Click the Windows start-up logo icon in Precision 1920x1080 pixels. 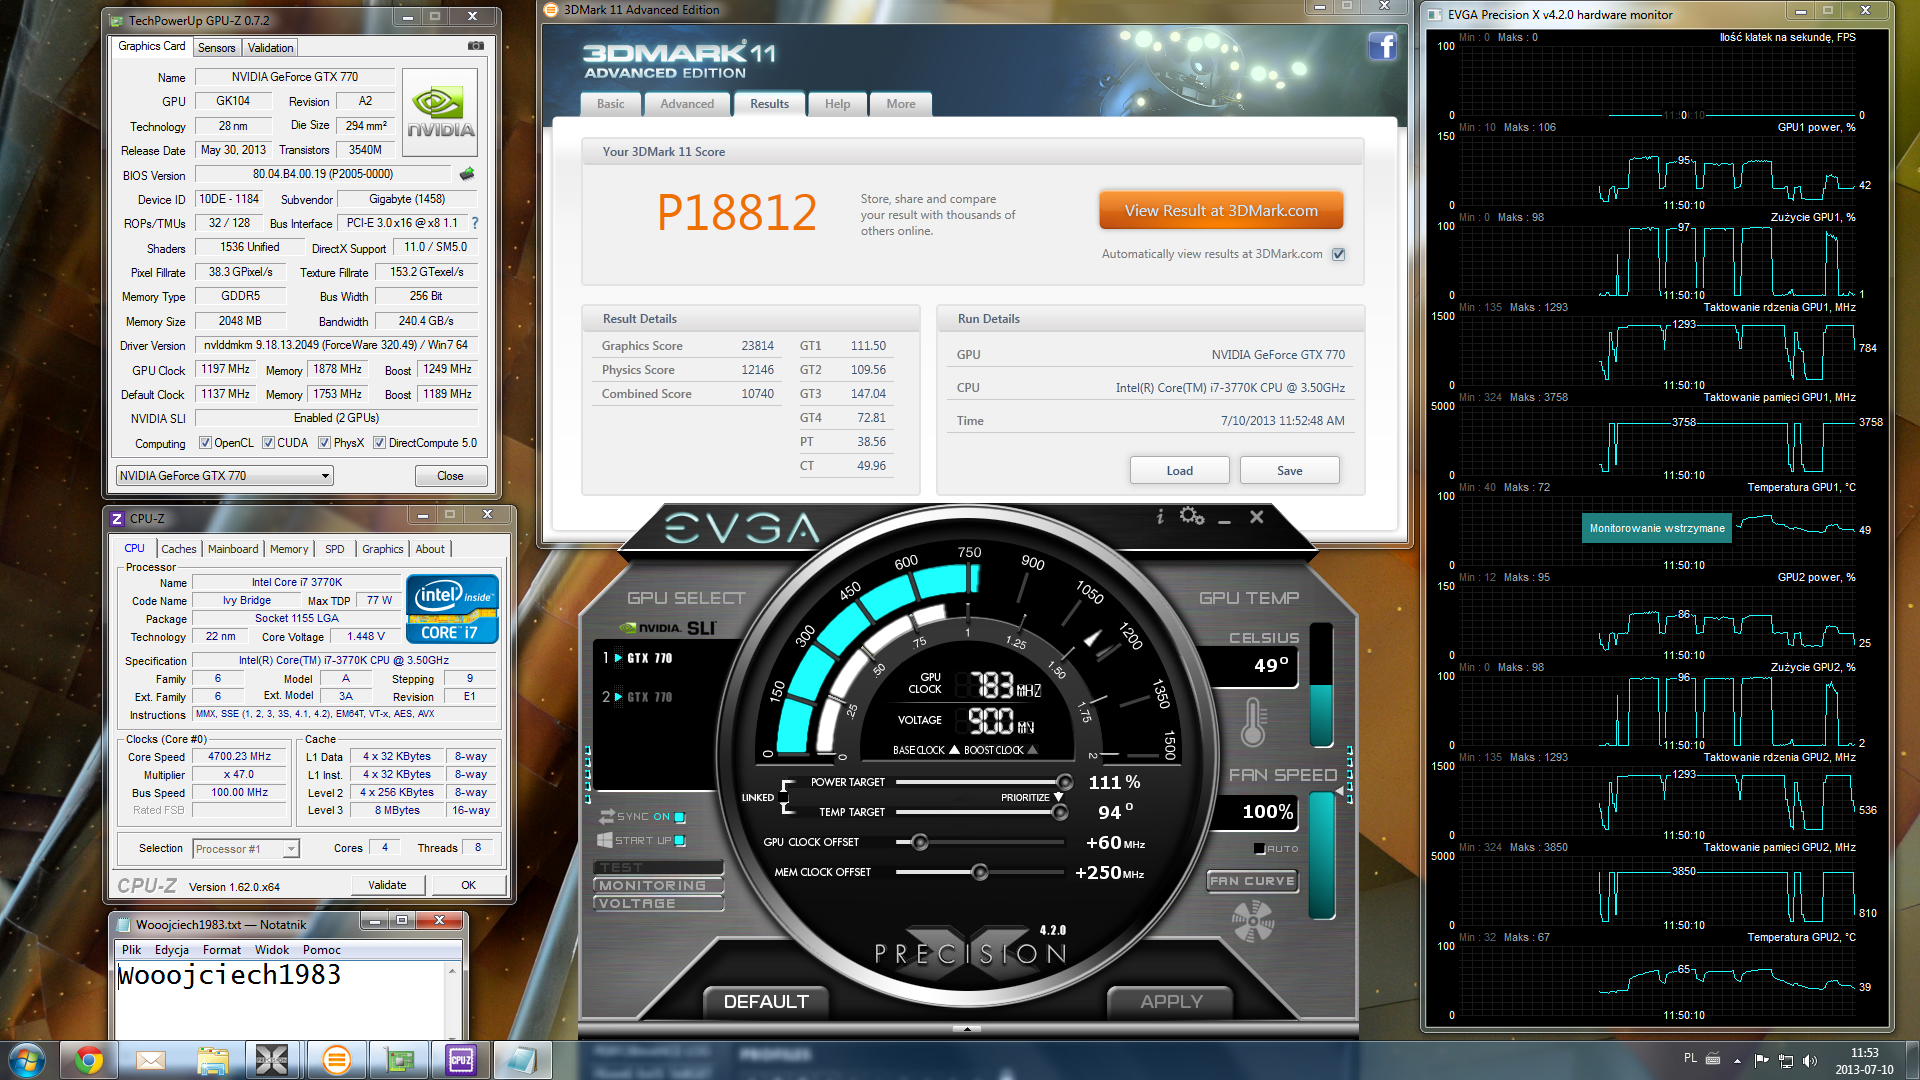tap(605, 840)
